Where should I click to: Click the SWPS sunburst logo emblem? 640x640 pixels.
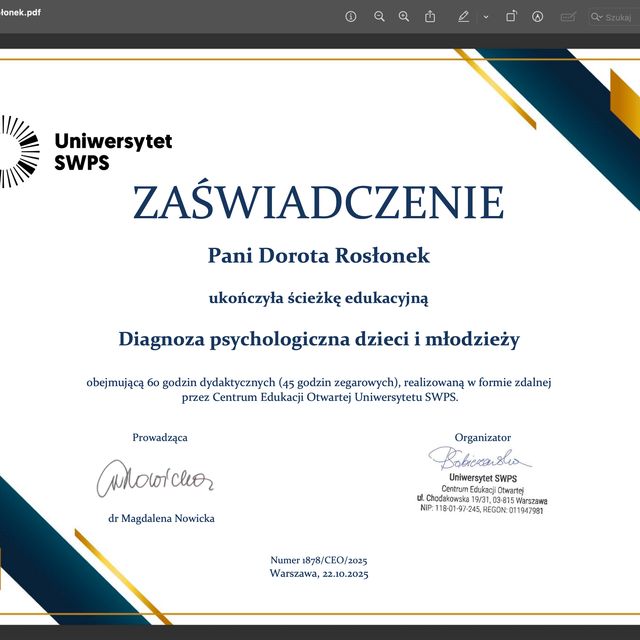(x=20, y=151)
